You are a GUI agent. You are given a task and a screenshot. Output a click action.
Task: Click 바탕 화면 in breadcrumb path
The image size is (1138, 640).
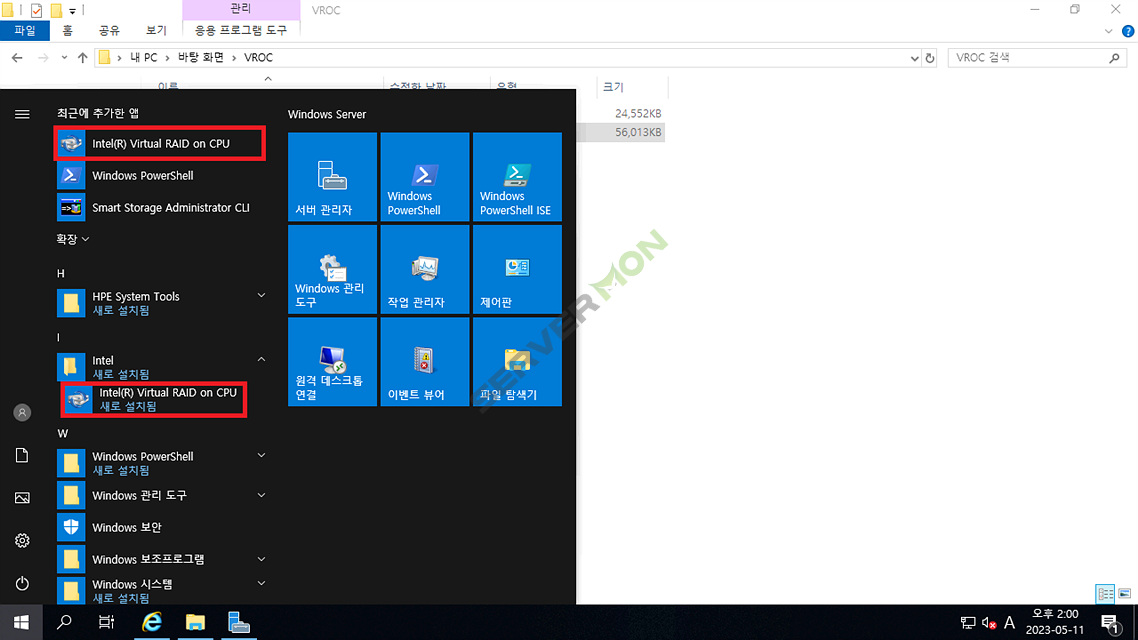click(201, 57)
